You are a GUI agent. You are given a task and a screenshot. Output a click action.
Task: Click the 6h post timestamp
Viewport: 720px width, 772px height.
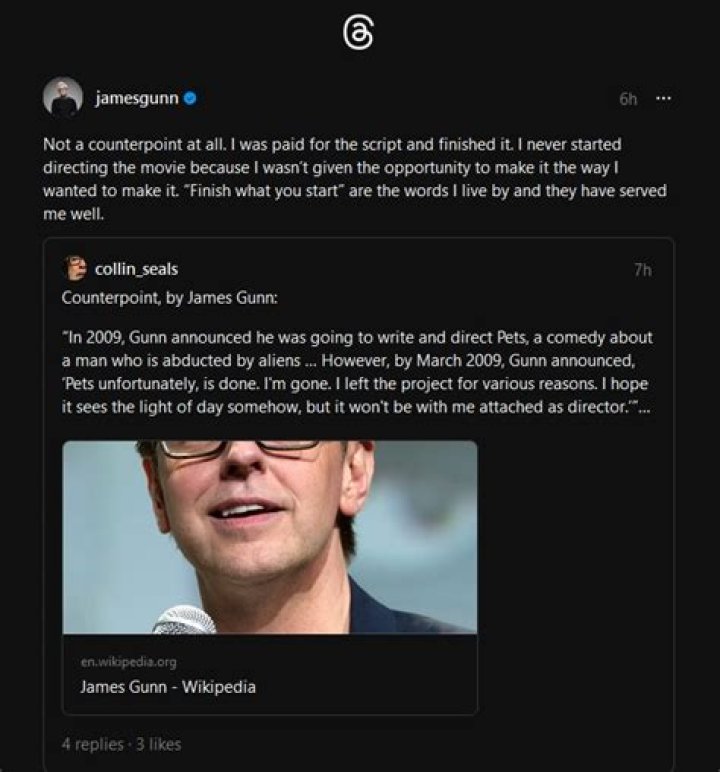point(628,98)
